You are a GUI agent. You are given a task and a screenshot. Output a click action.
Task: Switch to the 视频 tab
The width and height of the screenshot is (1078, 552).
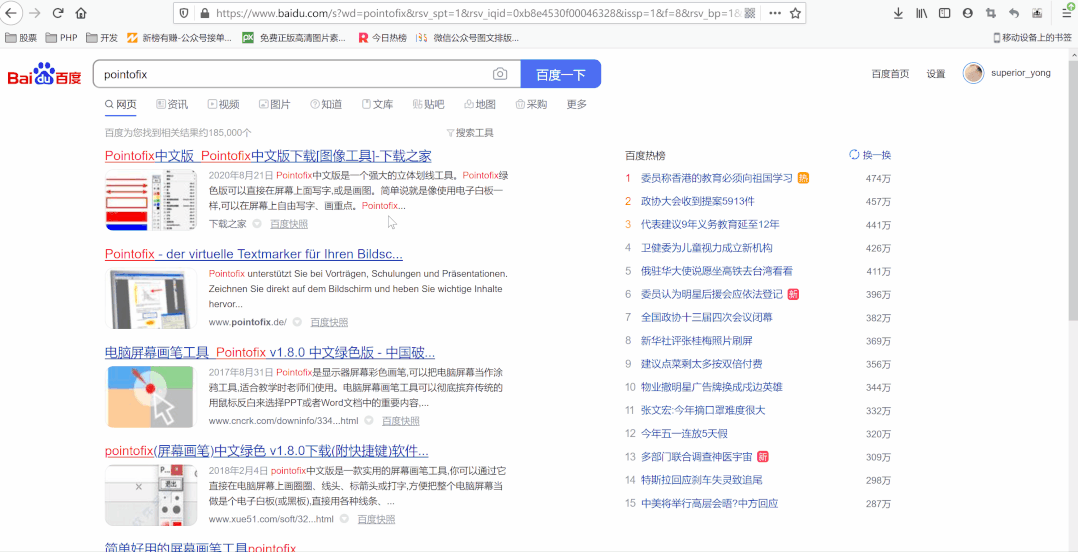[223, 104]
